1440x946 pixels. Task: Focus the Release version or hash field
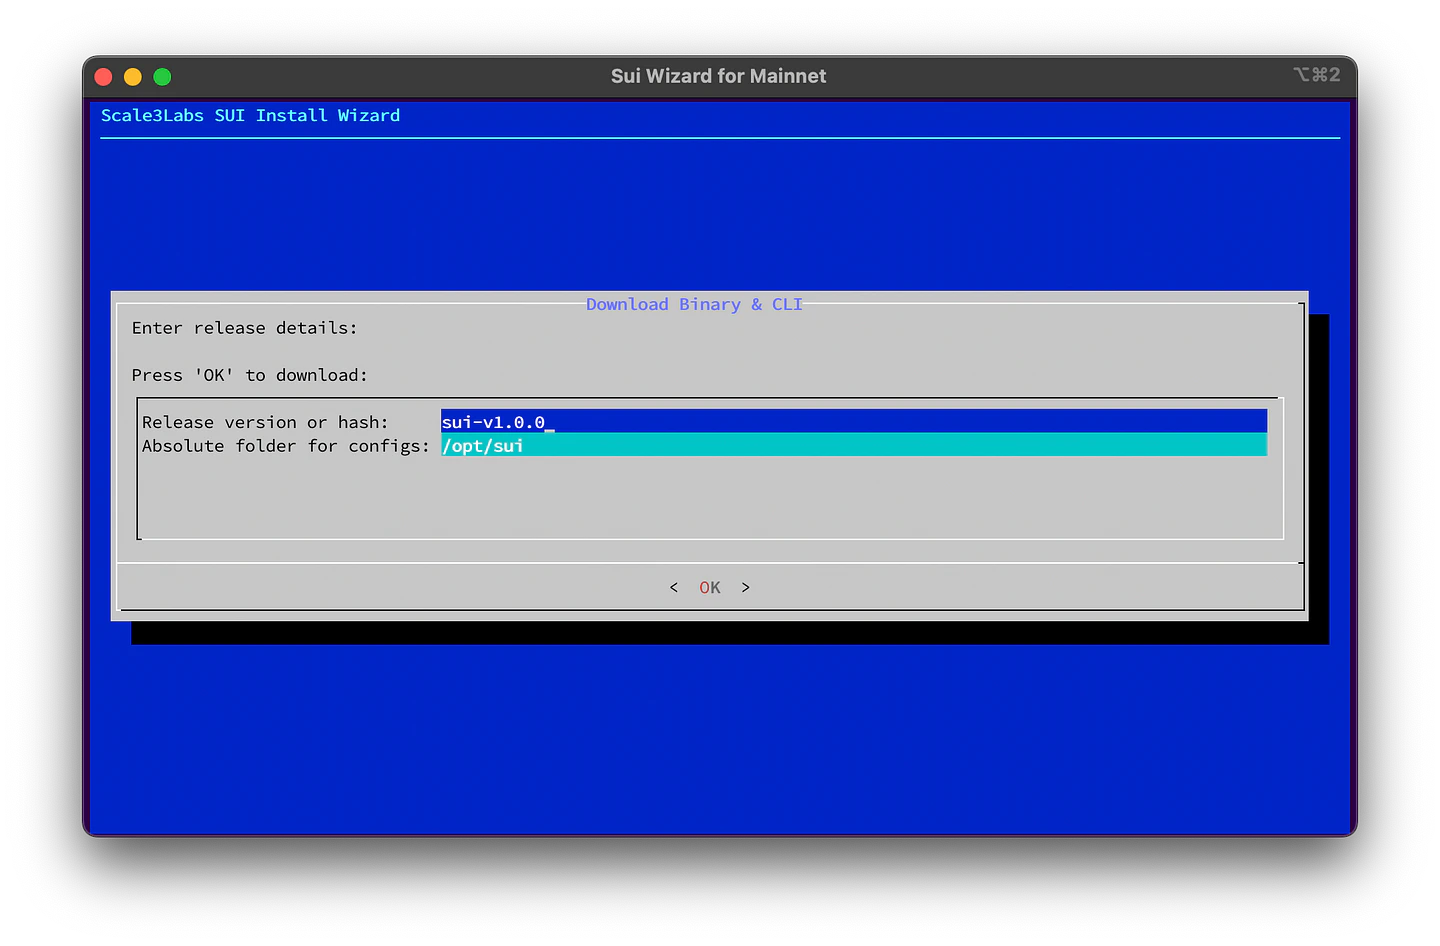coord(854,421)
